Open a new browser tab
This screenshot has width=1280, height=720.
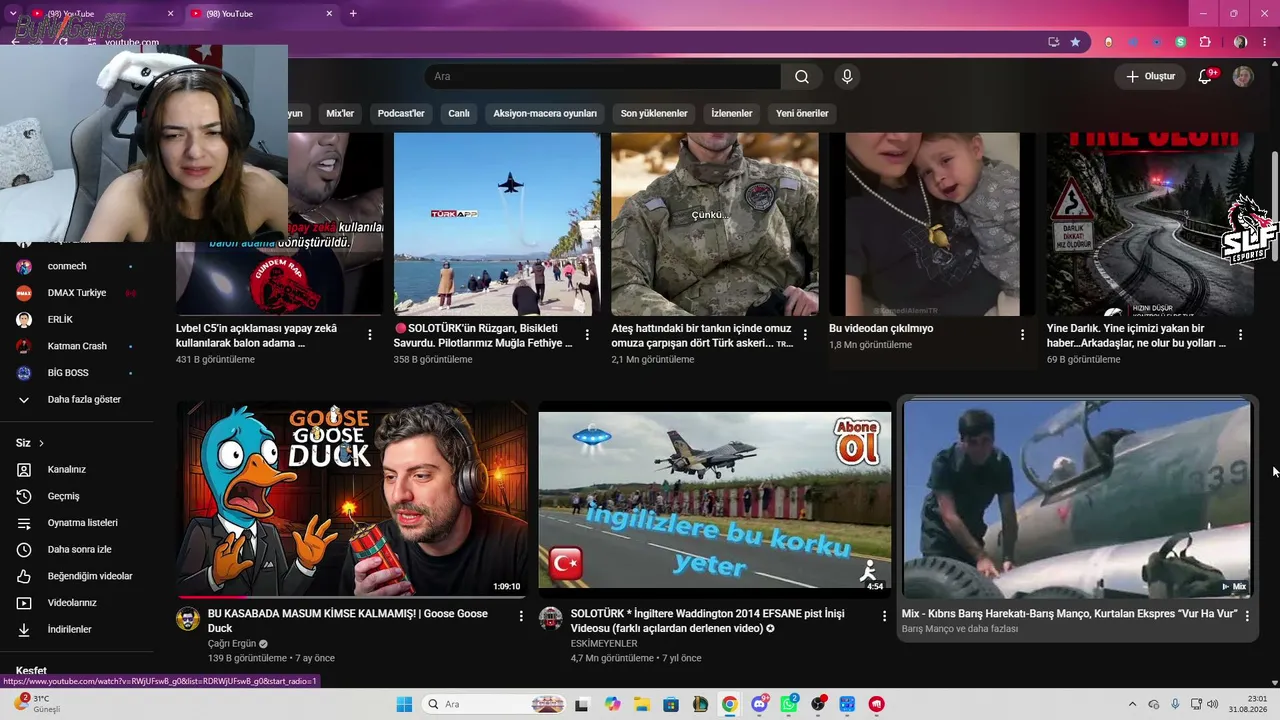pyautogui.click(x=353, y=13)
